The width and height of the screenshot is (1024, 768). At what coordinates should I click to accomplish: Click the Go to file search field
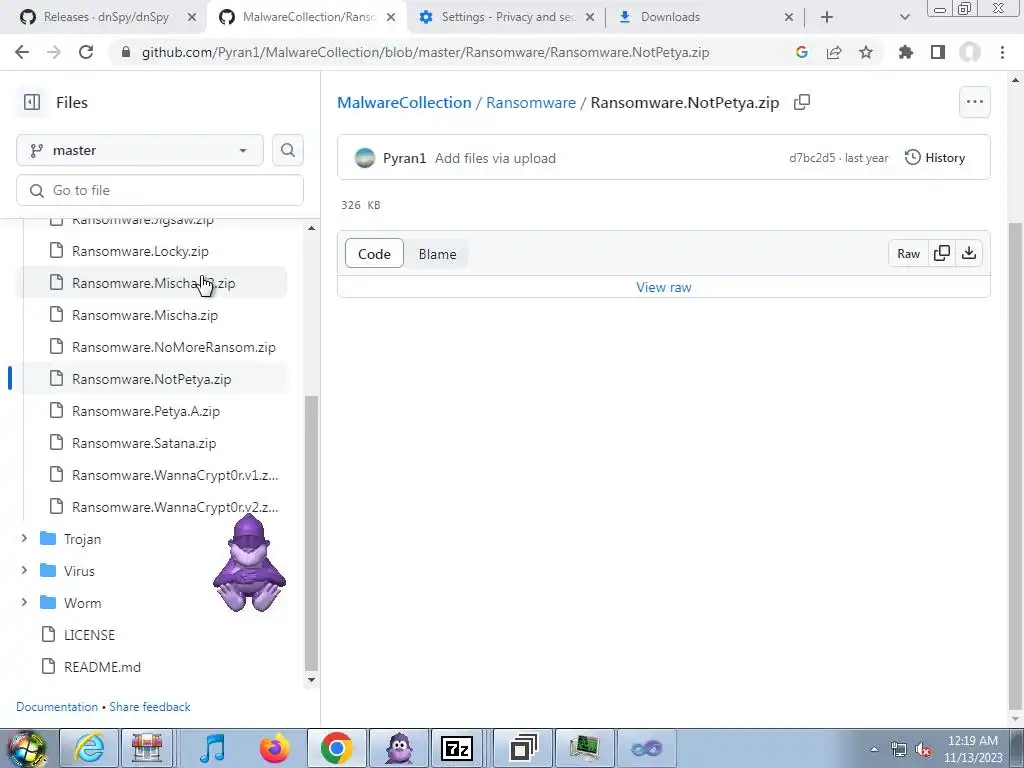coord(160,190)
